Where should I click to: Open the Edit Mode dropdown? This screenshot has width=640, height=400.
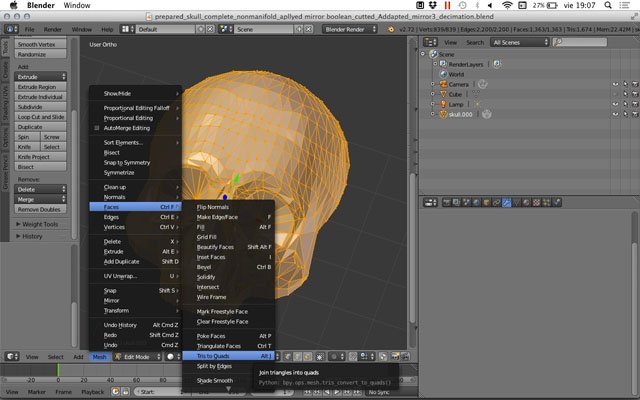tap(137, 357)
